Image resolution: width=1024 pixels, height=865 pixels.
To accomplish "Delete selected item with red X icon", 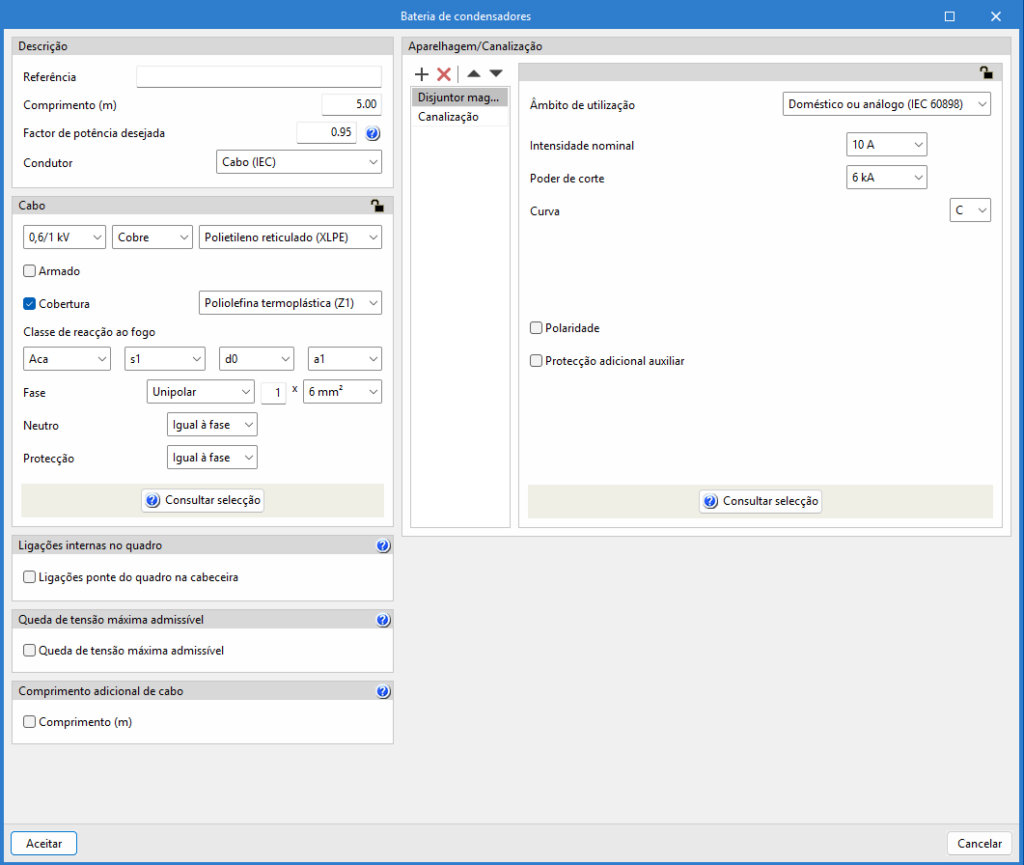I will coord(444,74).
